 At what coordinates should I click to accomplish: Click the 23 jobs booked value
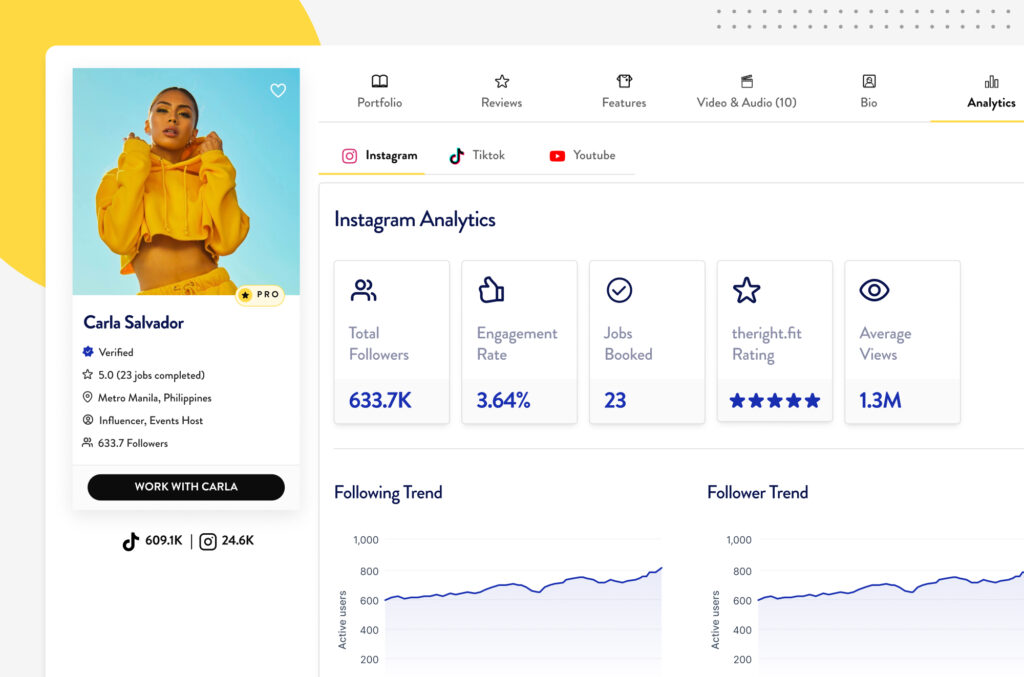point(615,400)
